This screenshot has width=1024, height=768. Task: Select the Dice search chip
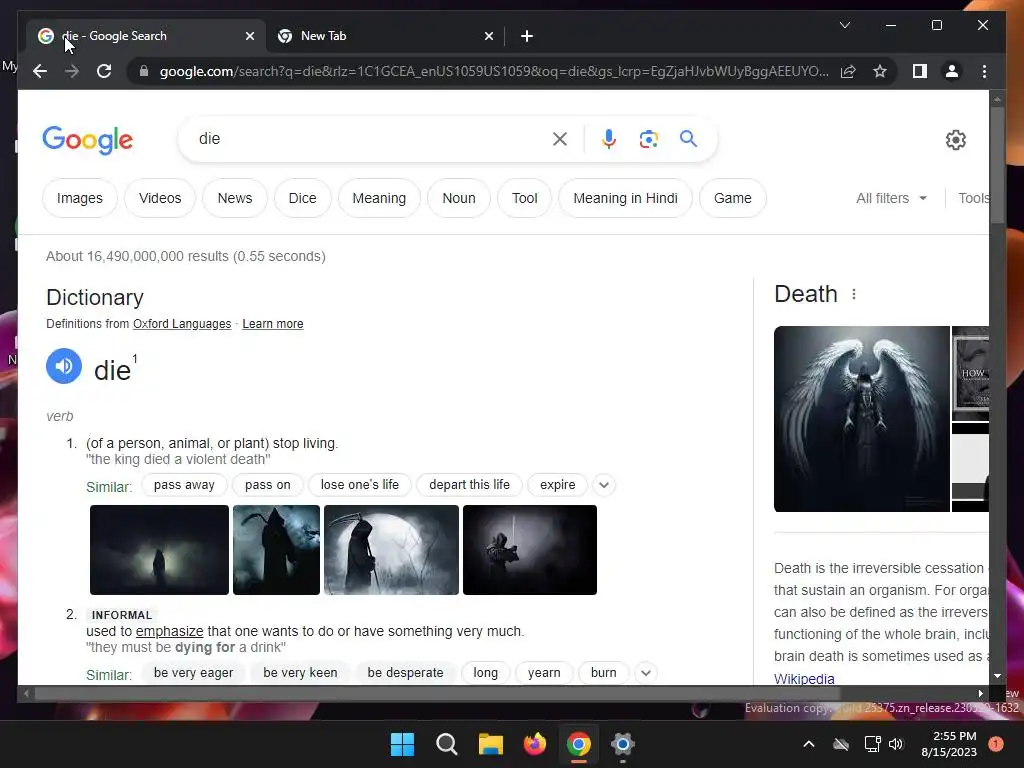302,198
